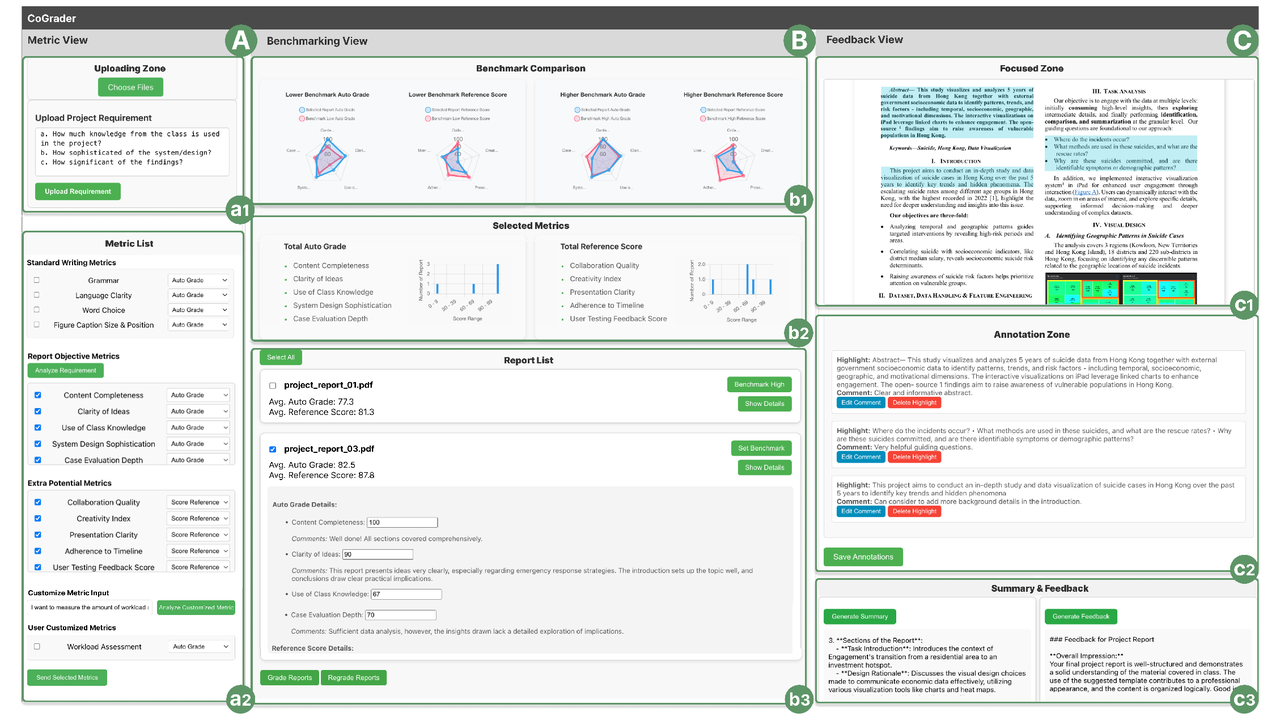Enable the Workload Assessment checkbox

(37, 647)
